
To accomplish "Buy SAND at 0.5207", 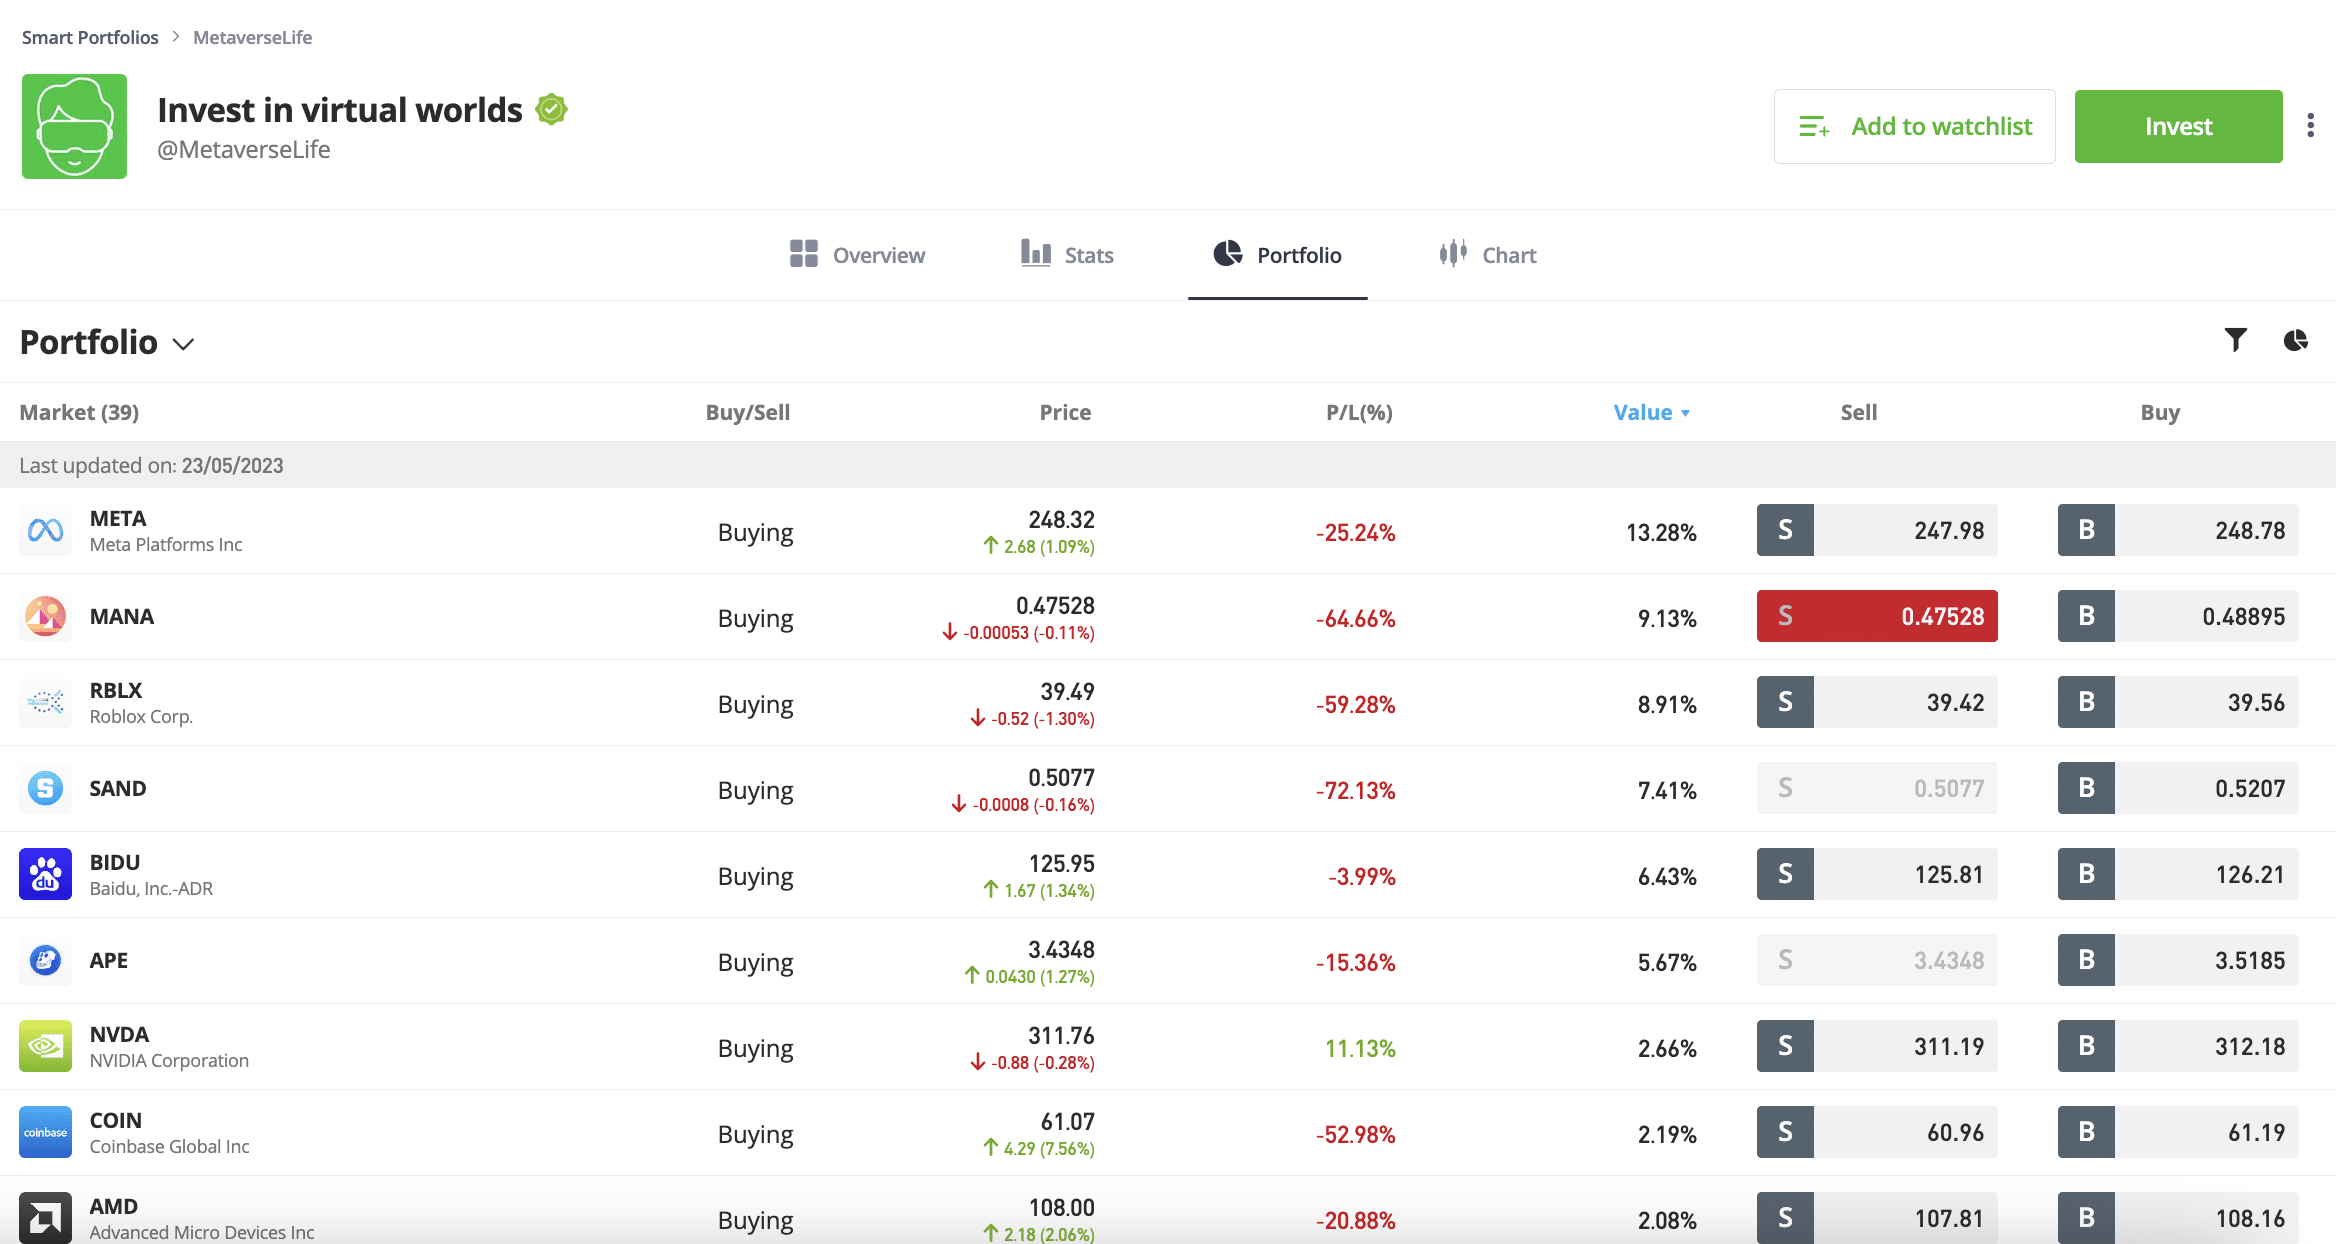I will [2178, 788].
